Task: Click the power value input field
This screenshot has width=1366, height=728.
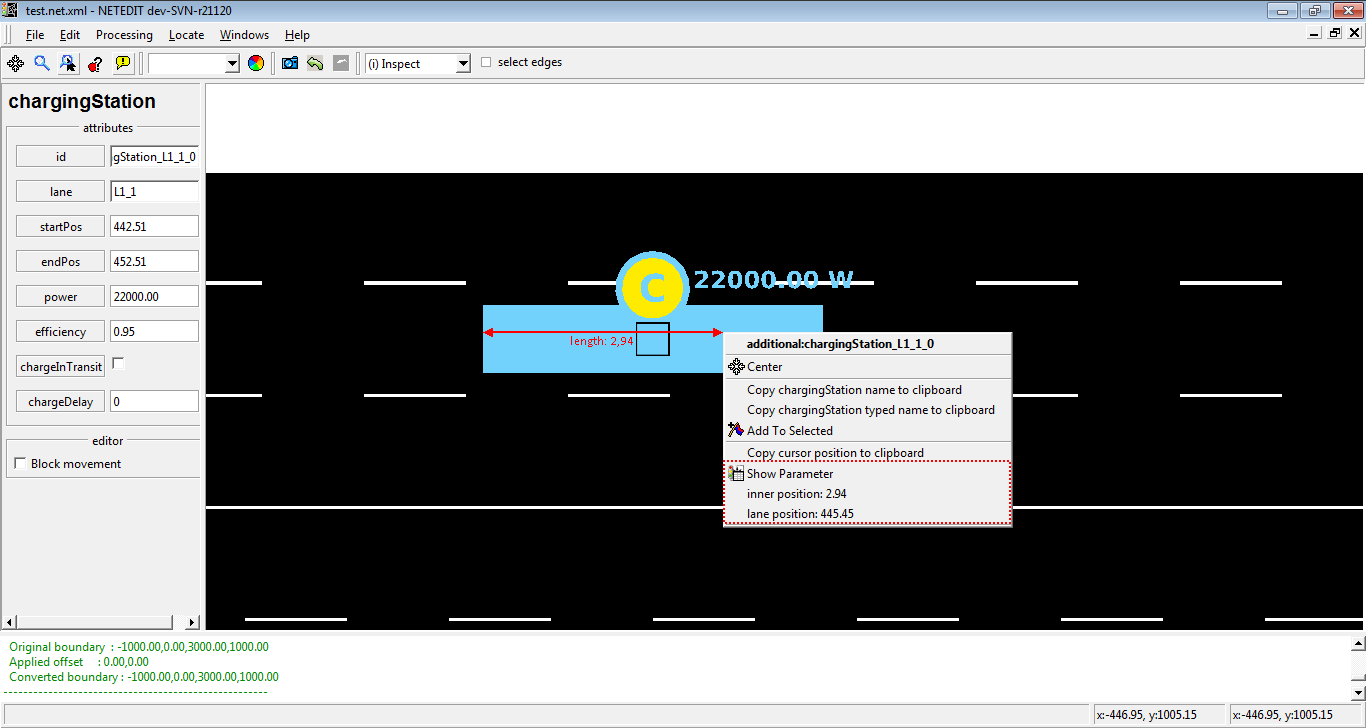Action: pos(154,297)
